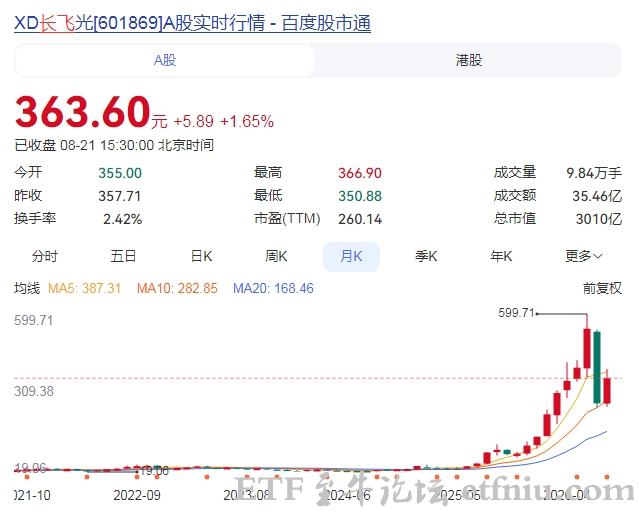The image size is (639, 514).
Task: Click the 最高 value 366.90
Action: coord(360,173)
